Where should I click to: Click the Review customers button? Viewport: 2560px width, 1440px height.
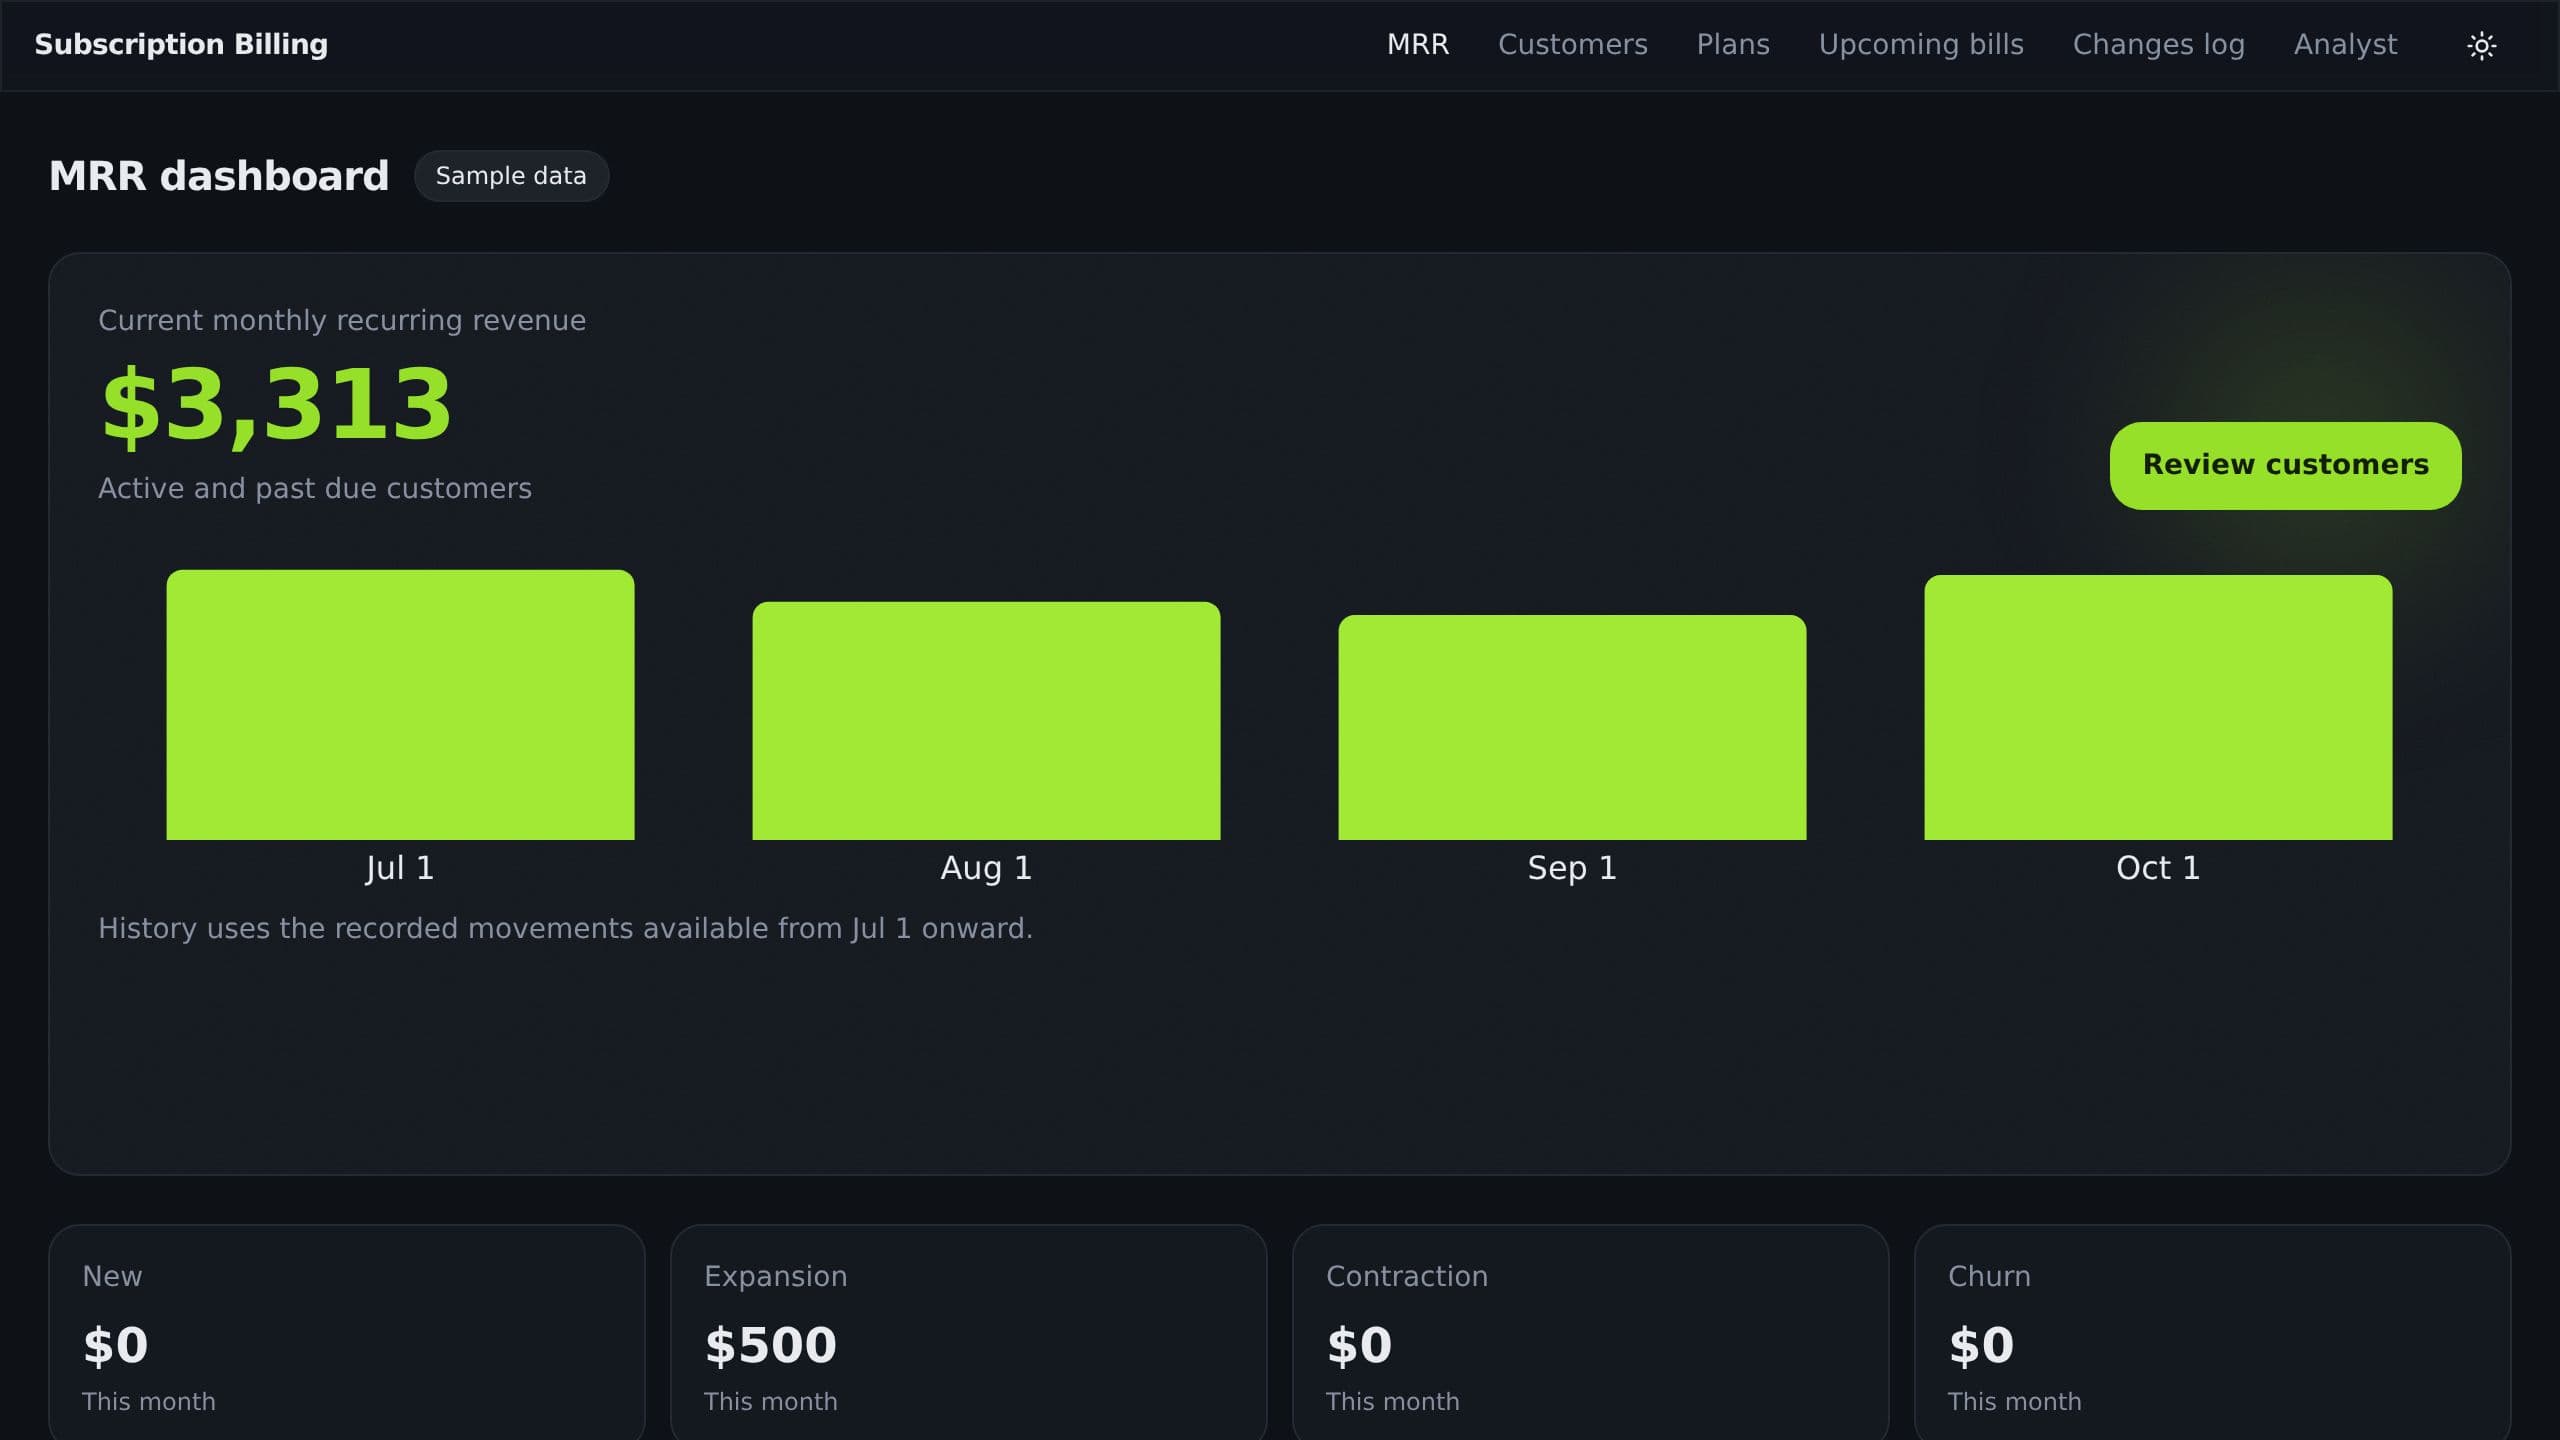(2285, 465)
